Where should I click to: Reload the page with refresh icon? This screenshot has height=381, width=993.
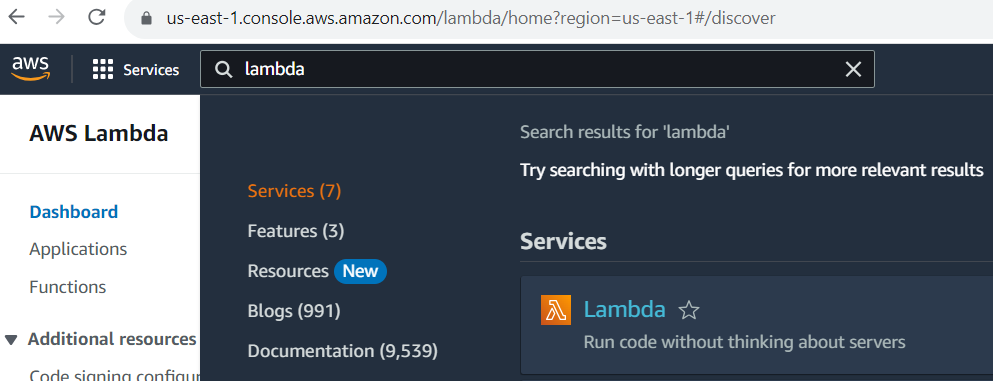tap(96, 17)
